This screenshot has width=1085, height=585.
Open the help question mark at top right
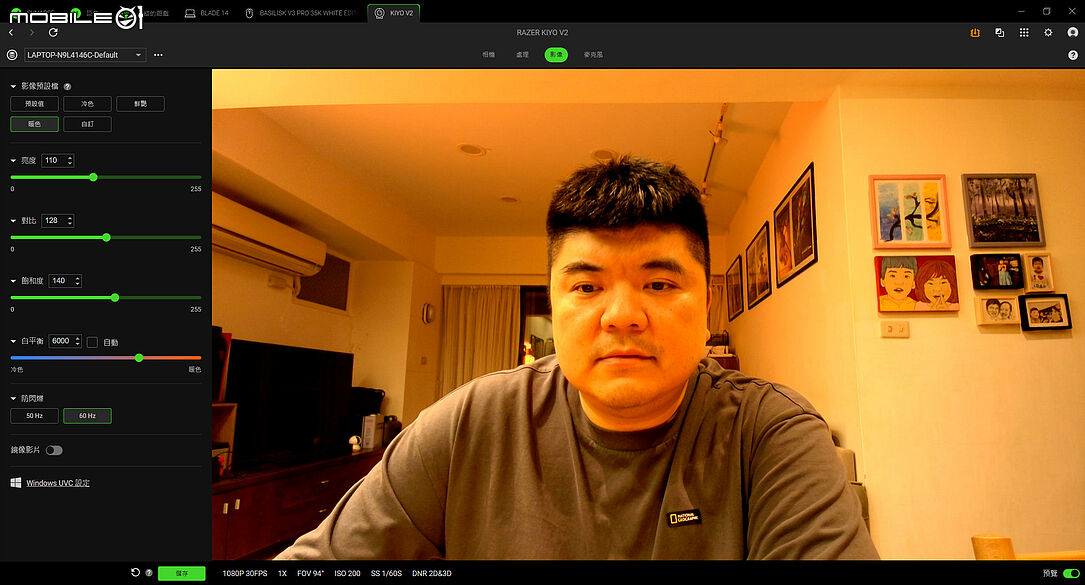tap(1073, 55)
